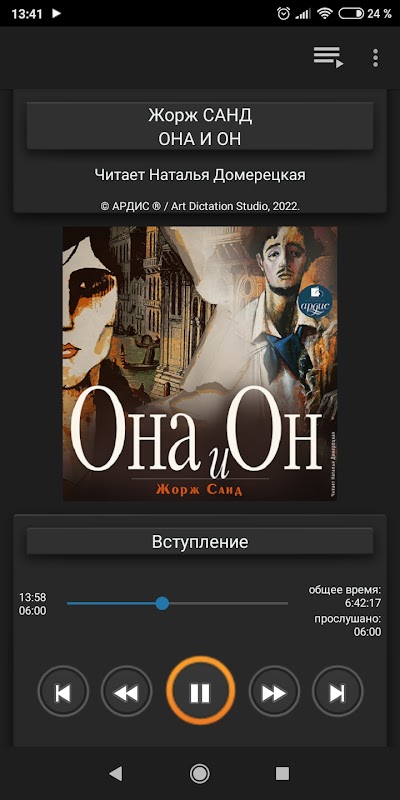Image resolution: width=400 pixels, height=800 pixels.
Task: Tap the АРДИС copyright line
Action: click(200, 206)
